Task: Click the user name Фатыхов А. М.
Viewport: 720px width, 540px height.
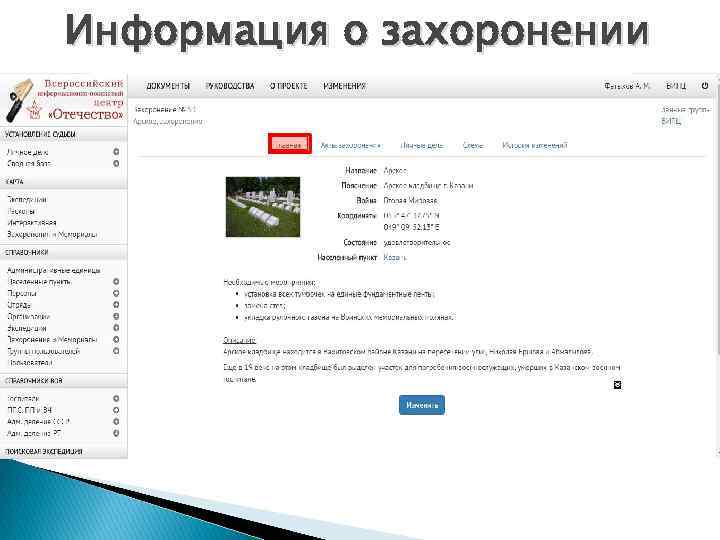Action: tap(627, 86)
